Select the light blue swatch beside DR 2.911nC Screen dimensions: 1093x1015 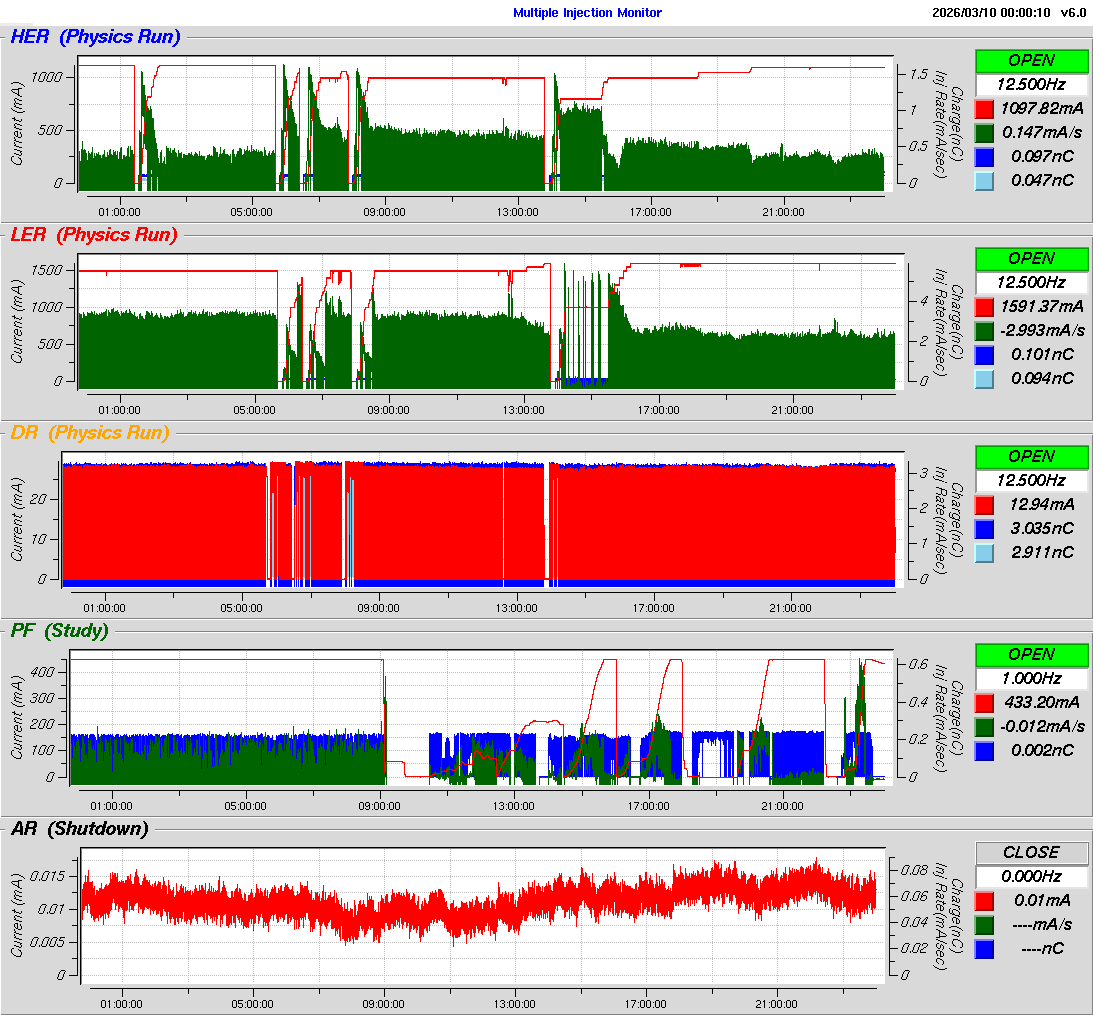[984, 552]
